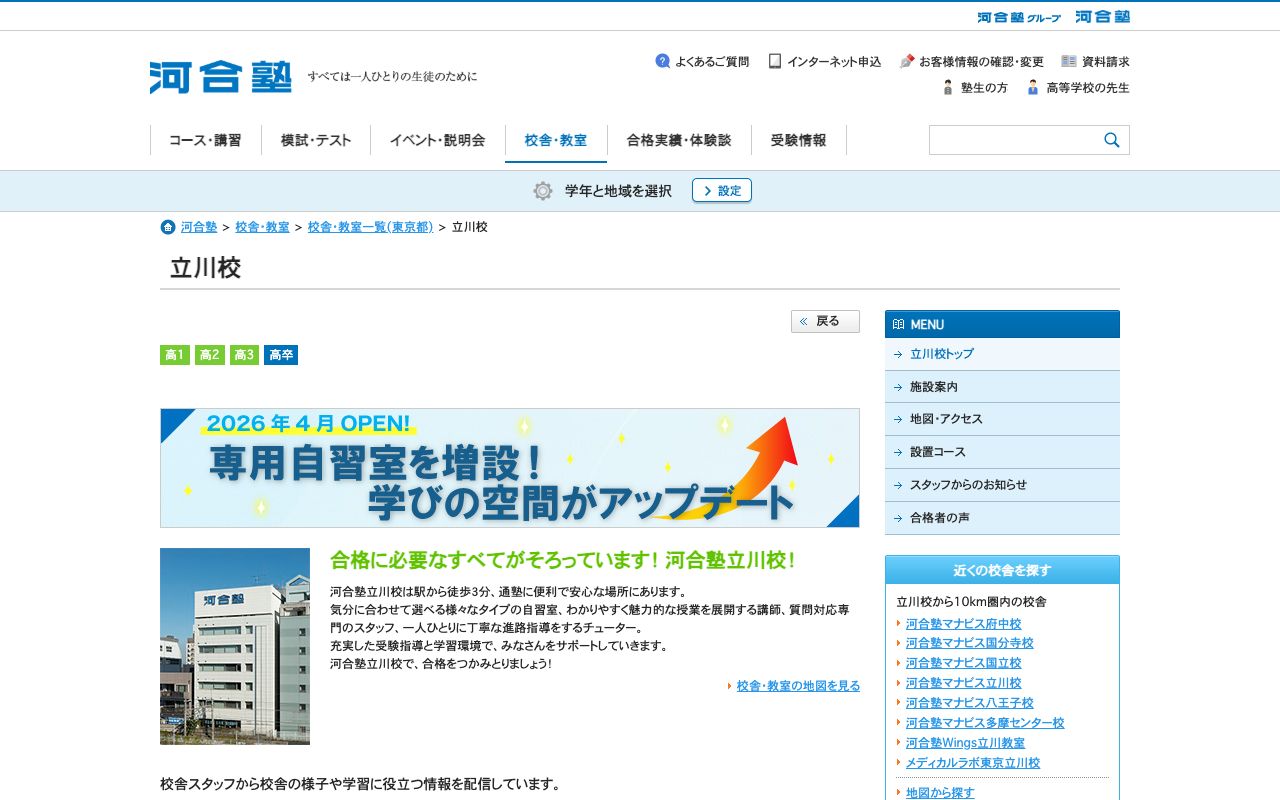Click the 設定 button

point(722,190)
